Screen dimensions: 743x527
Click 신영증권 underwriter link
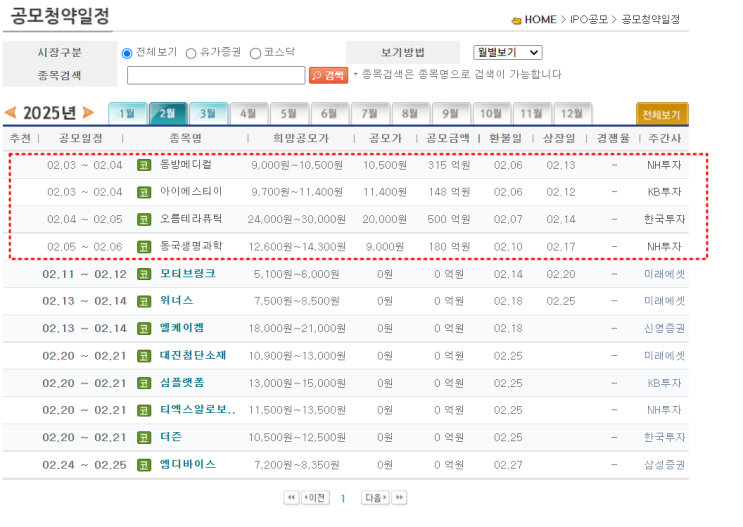pos(664,328)
